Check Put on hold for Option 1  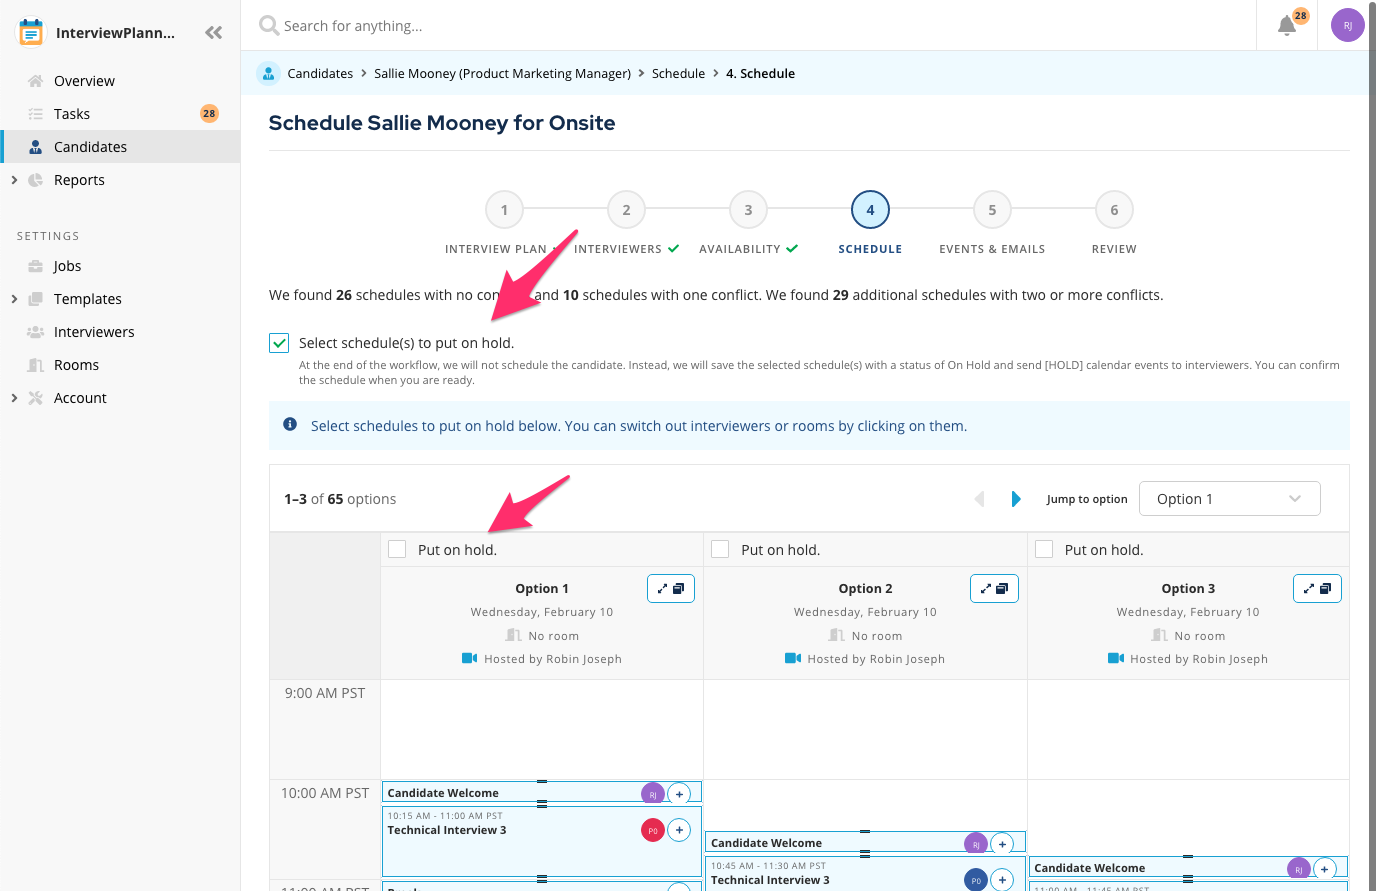pos(397,549)
